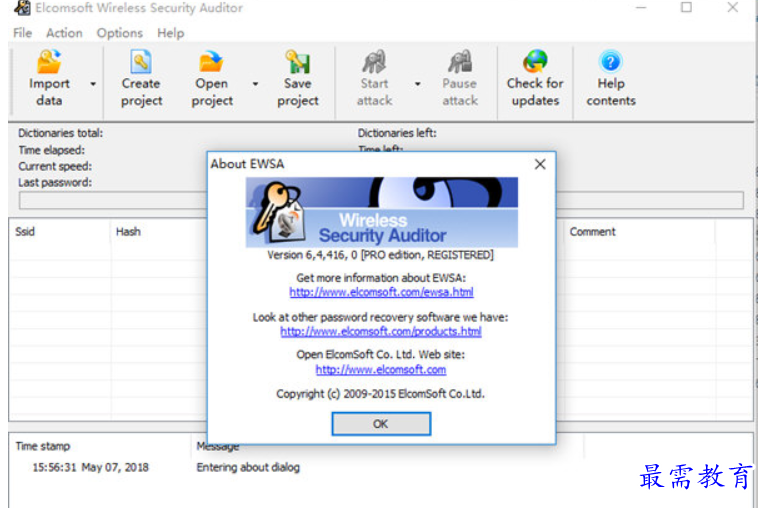Screen dimensions: 761x508
Task: Maximize the Wireless Security Auditor window
Action: point(686,7)
